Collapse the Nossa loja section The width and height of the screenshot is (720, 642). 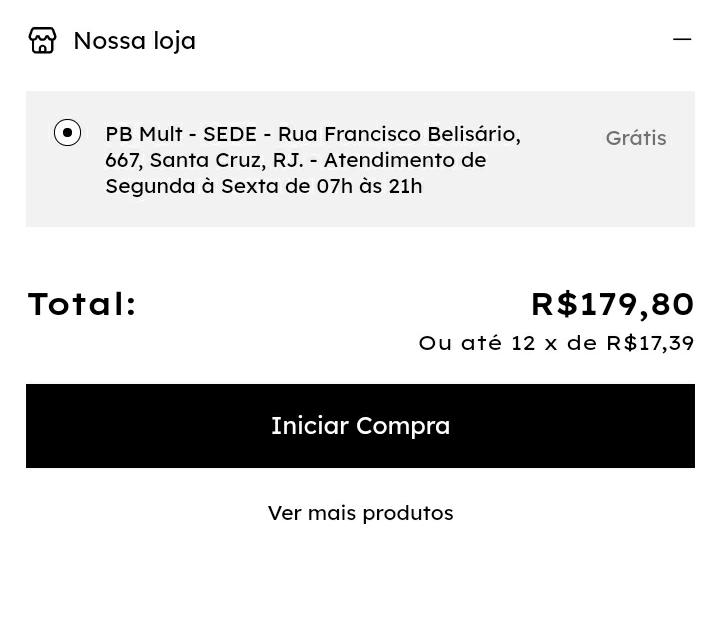[x=682, y=40]
